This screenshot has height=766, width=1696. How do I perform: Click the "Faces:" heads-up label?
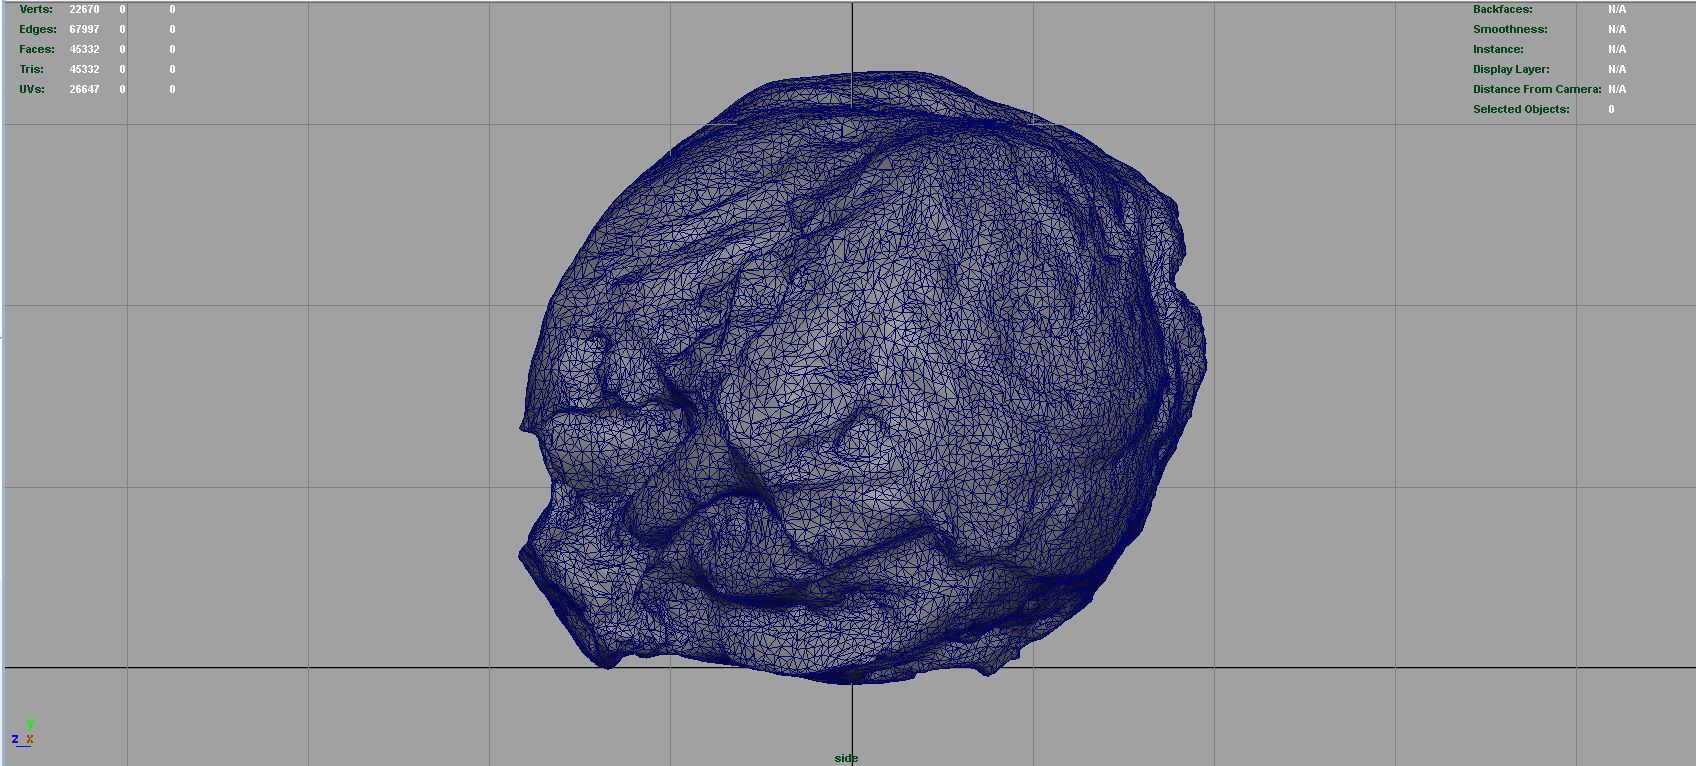[x=37, y=49]
